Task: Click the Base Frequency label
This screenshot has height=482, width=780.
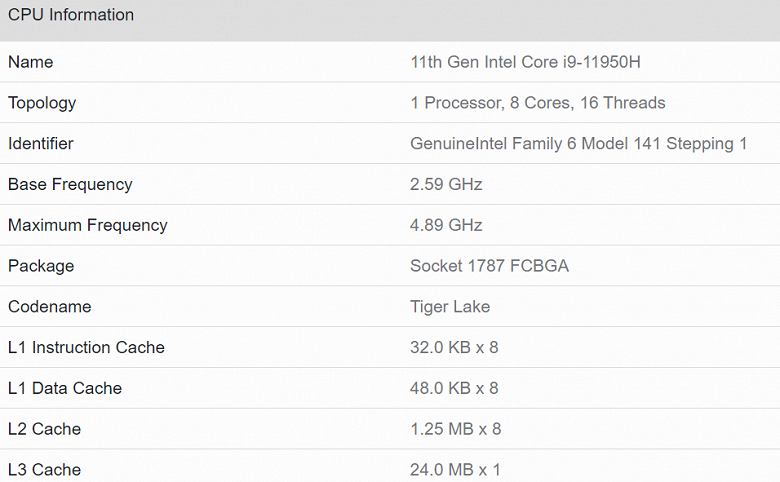Action: click(70, 185)
